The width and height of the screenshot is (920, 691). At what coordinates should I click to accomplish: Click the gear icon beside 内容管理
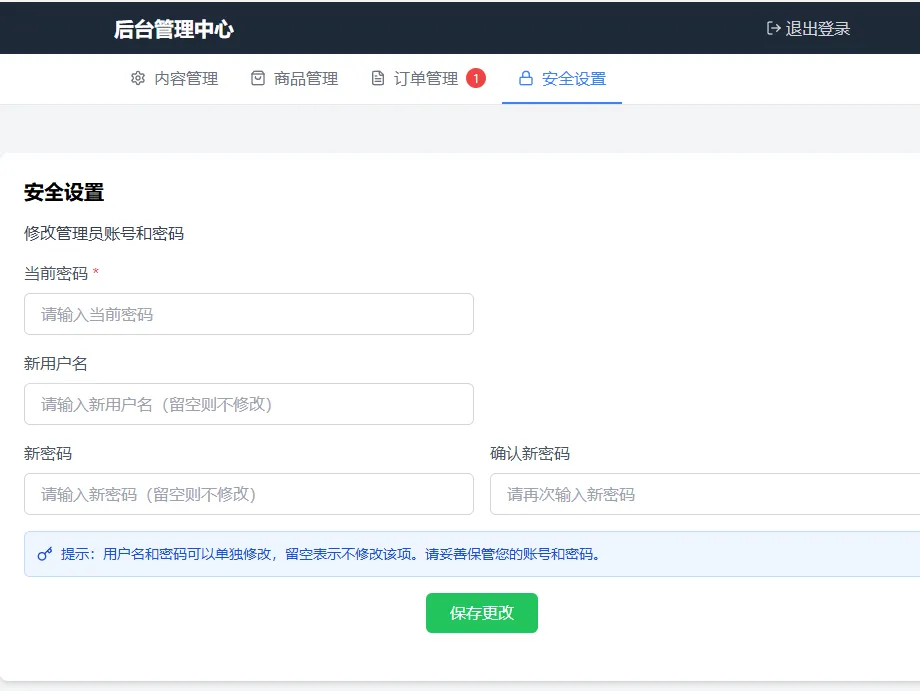click(x=138, y=77)
